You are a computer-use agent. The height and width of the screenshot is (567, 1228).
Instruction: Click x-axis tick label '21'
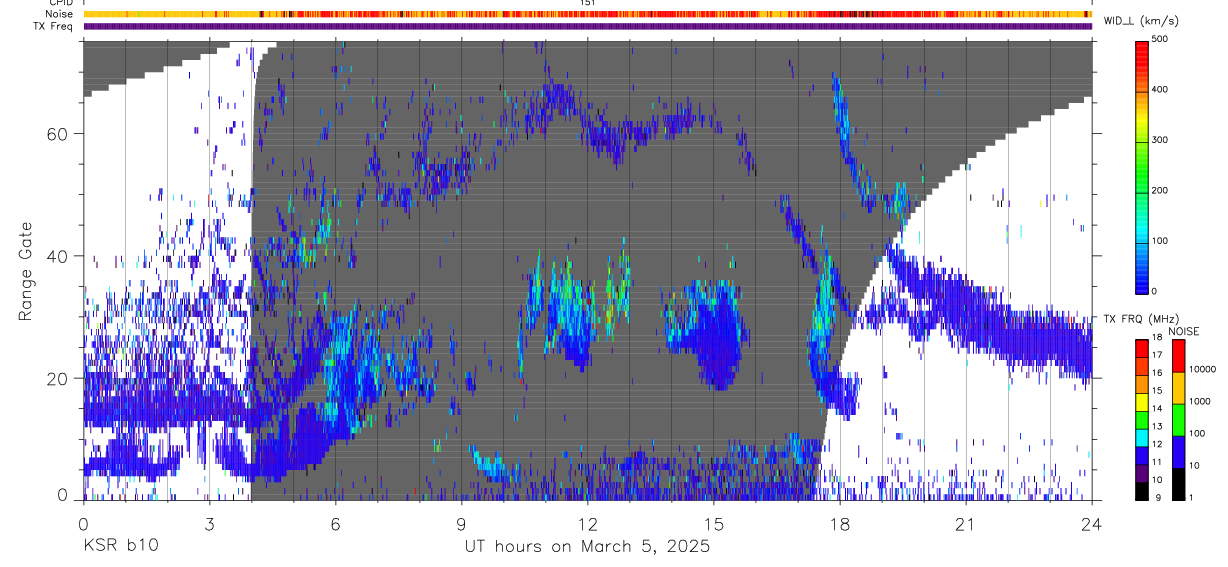[x=966, y=524]
